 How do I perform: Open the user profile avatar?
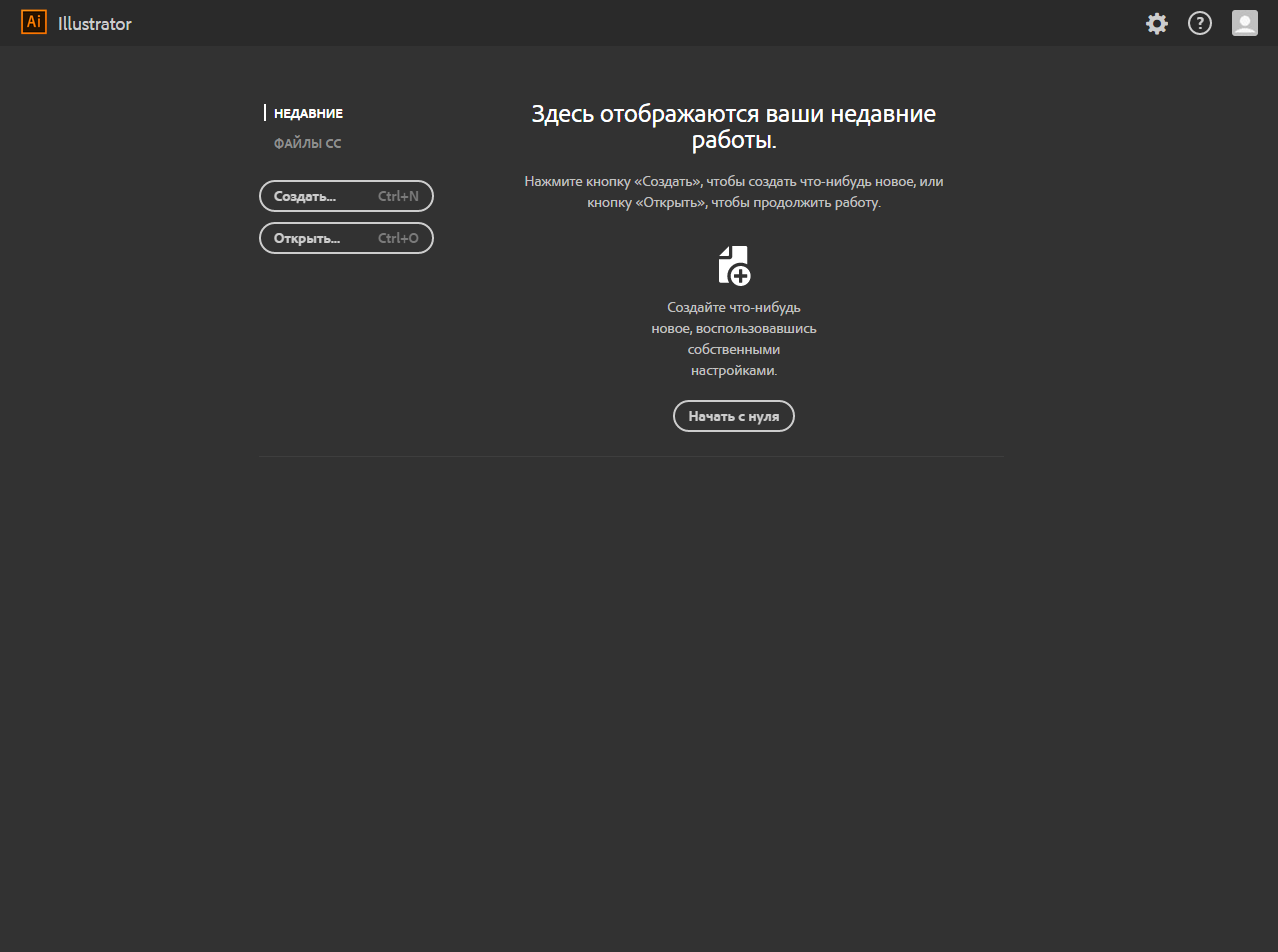(x=1244, y=24)
